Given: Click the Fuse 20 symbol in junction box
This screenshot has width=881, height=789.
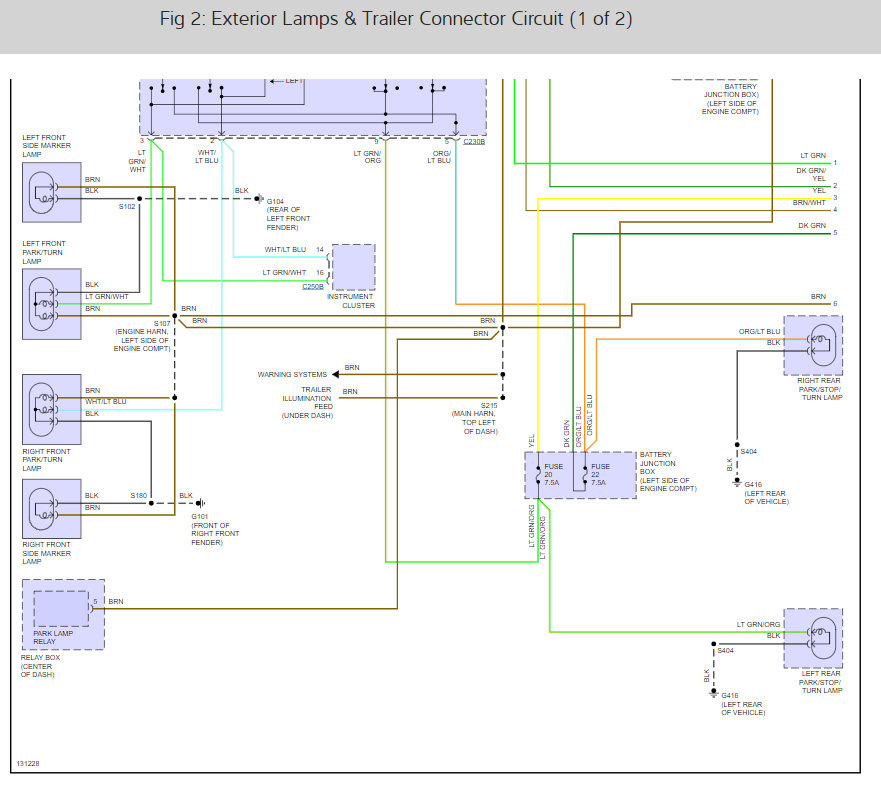Looking at the screenshot, I should pos(538,475).
